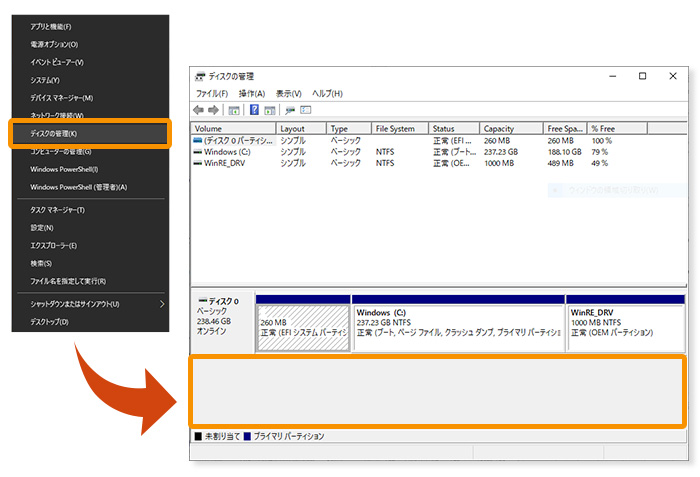Expand シャットダウンまたはサインアウト(U) submenu arrow
The height and width of the screenshot is (477, 700).
pos(162,304)
